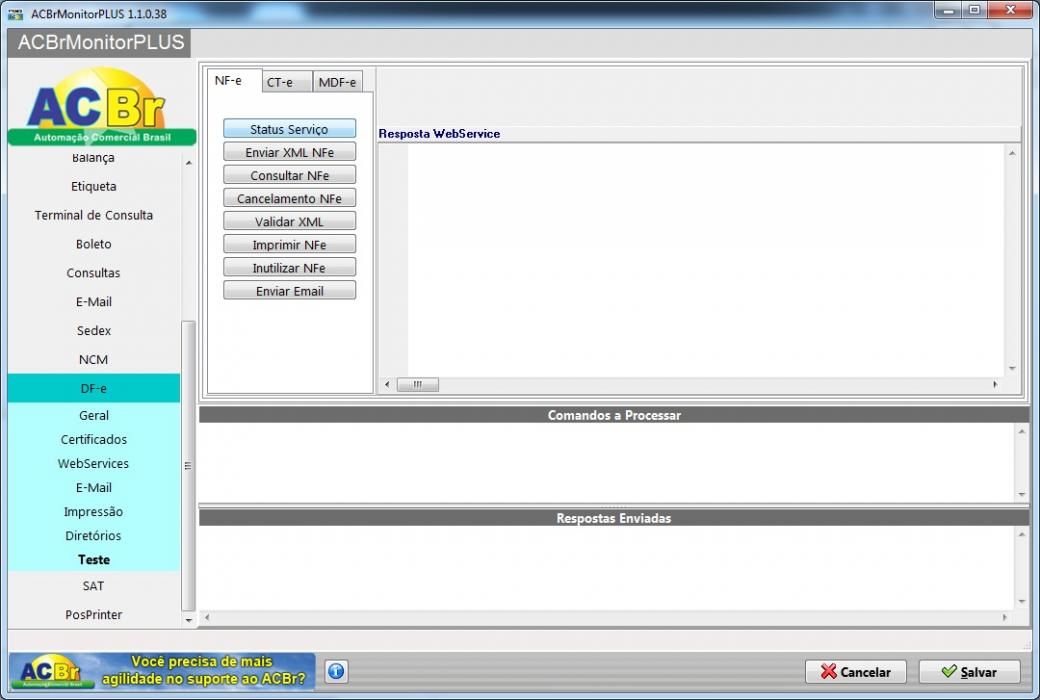This screenshot has width=1040, height=700.
Task: Open Diretórios under DF-e
Action: tap(94, 535)
